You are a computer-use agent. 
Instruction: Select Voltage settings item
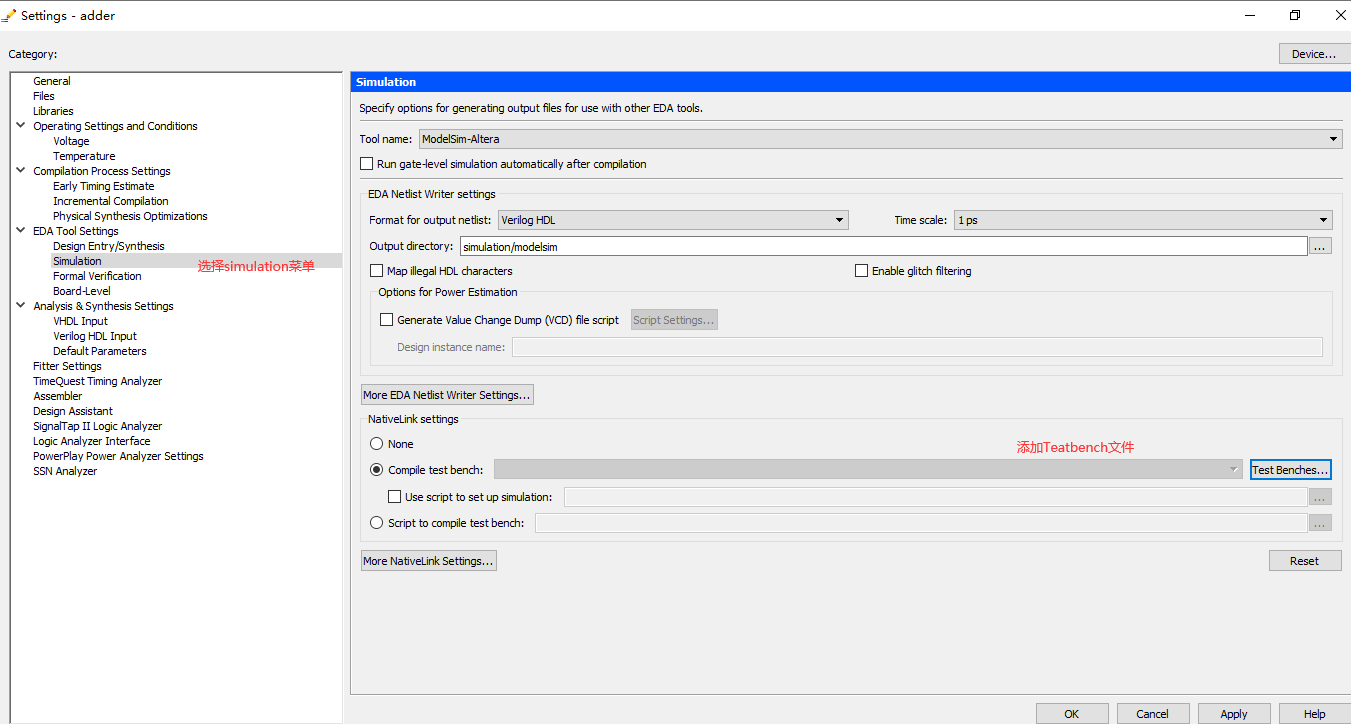pyautogui.click(x=71, y=141)
